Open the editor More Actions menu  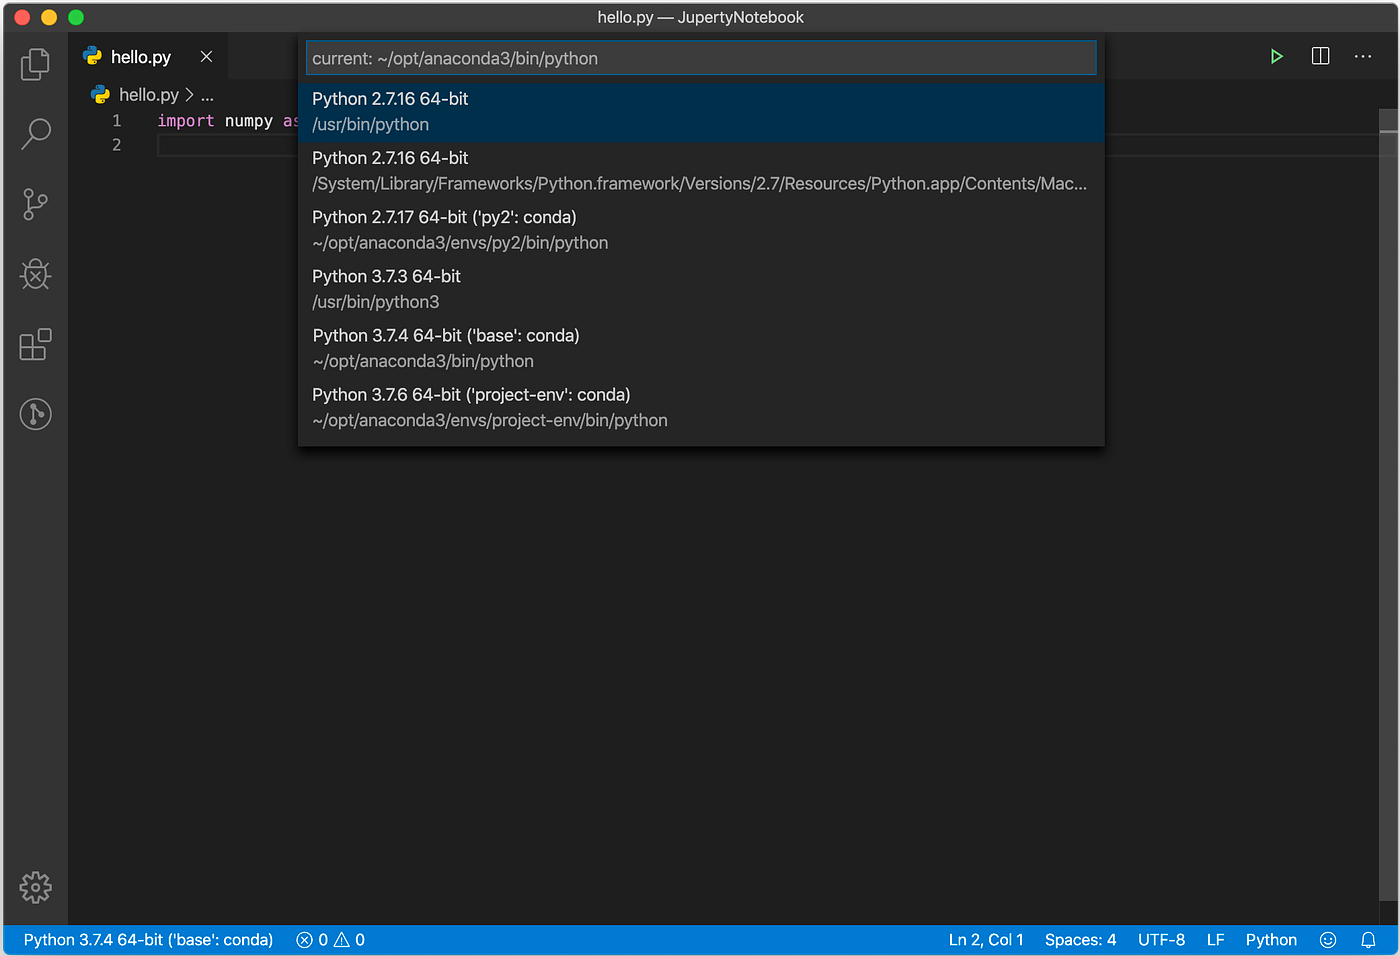(1363, 56)
